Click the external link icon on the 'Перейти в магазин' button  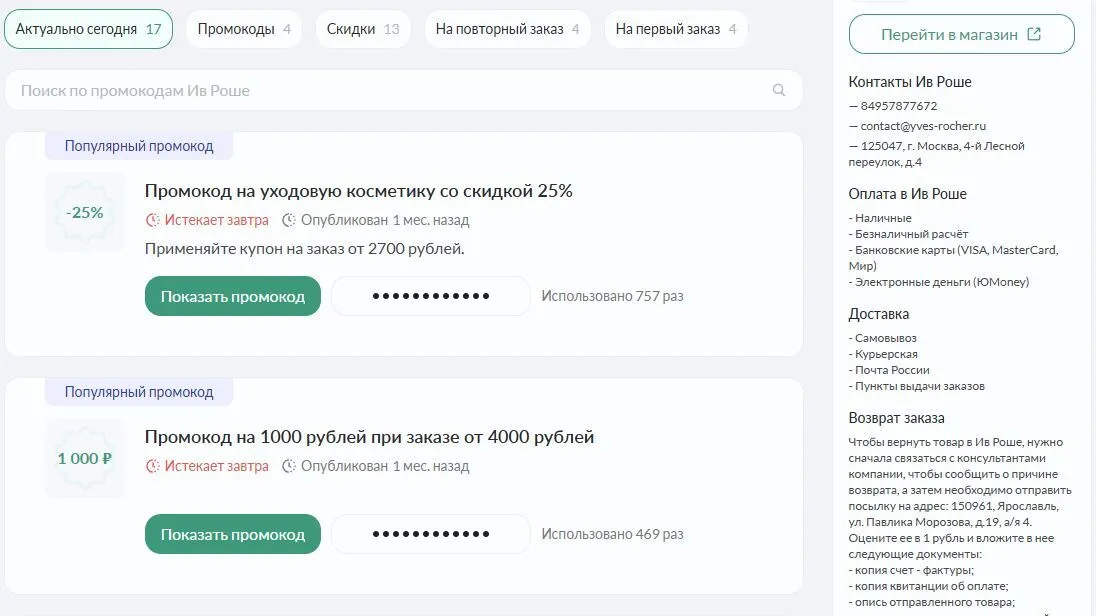click(x=1034, y=34)
